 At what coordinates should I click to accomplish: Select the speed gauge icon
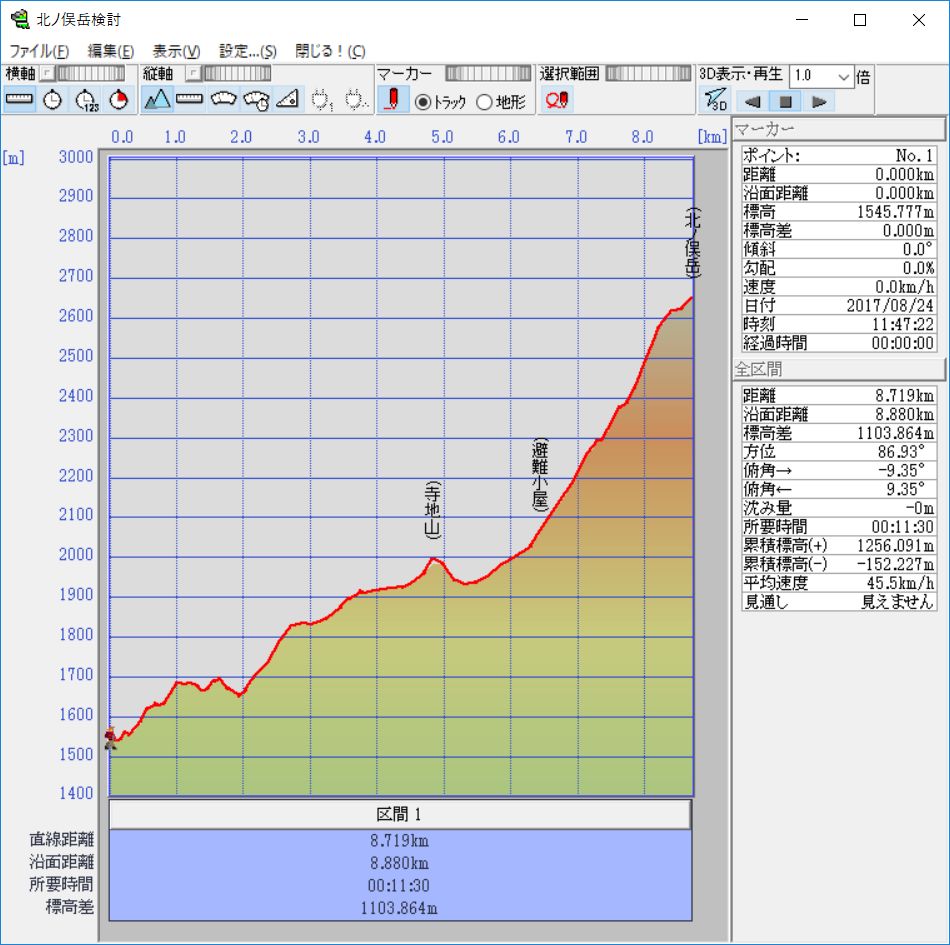(x=223, y=99)
